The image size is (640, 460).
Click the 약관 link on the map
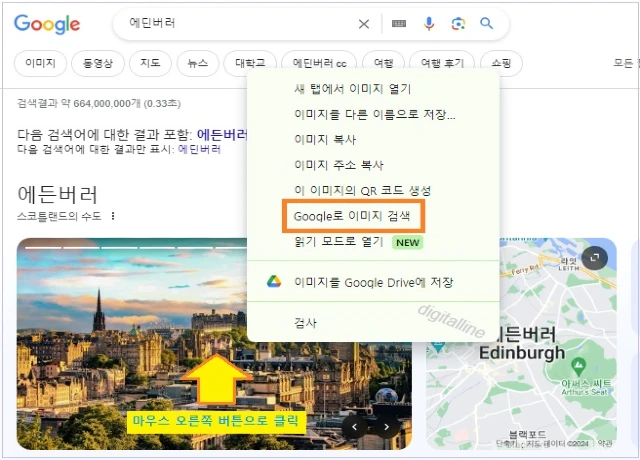[604, 443]
